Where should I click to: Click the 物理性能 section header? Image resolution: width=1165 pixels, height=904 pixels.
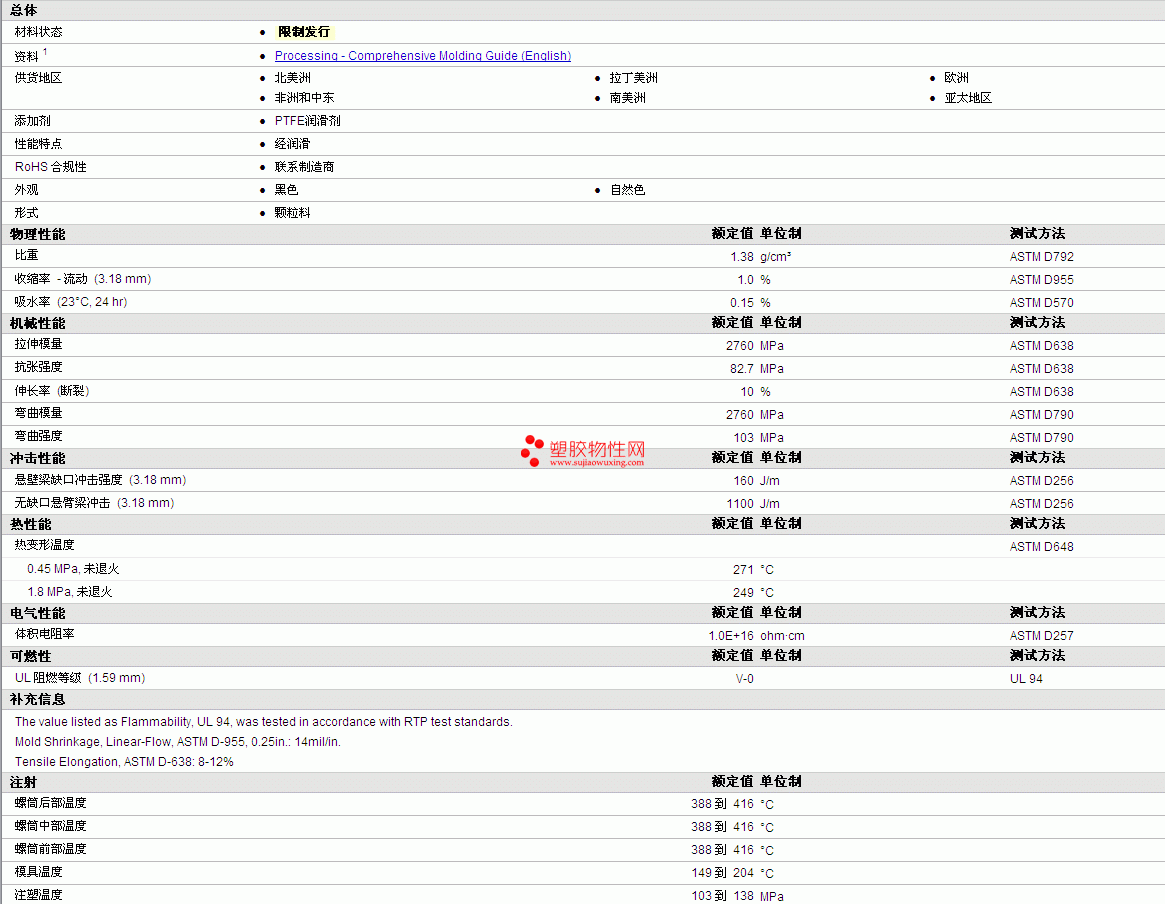click(x=38, y=234)
